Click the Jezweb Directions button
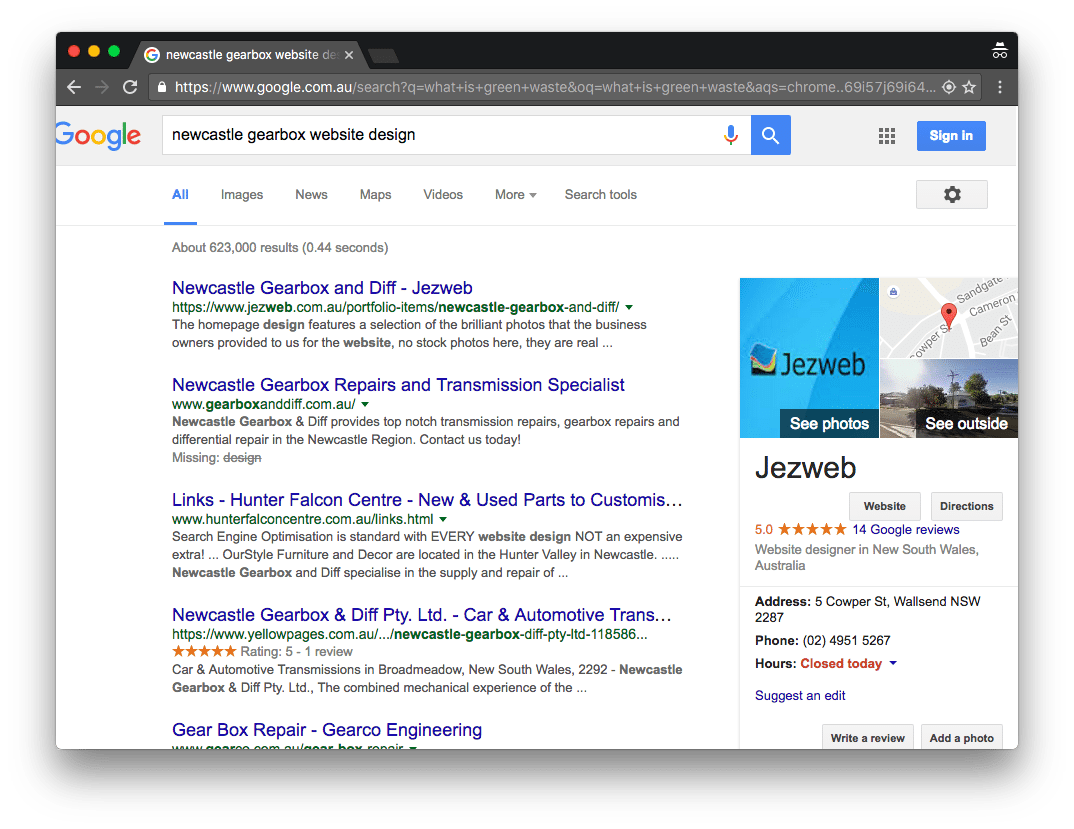 pos(966,506)
